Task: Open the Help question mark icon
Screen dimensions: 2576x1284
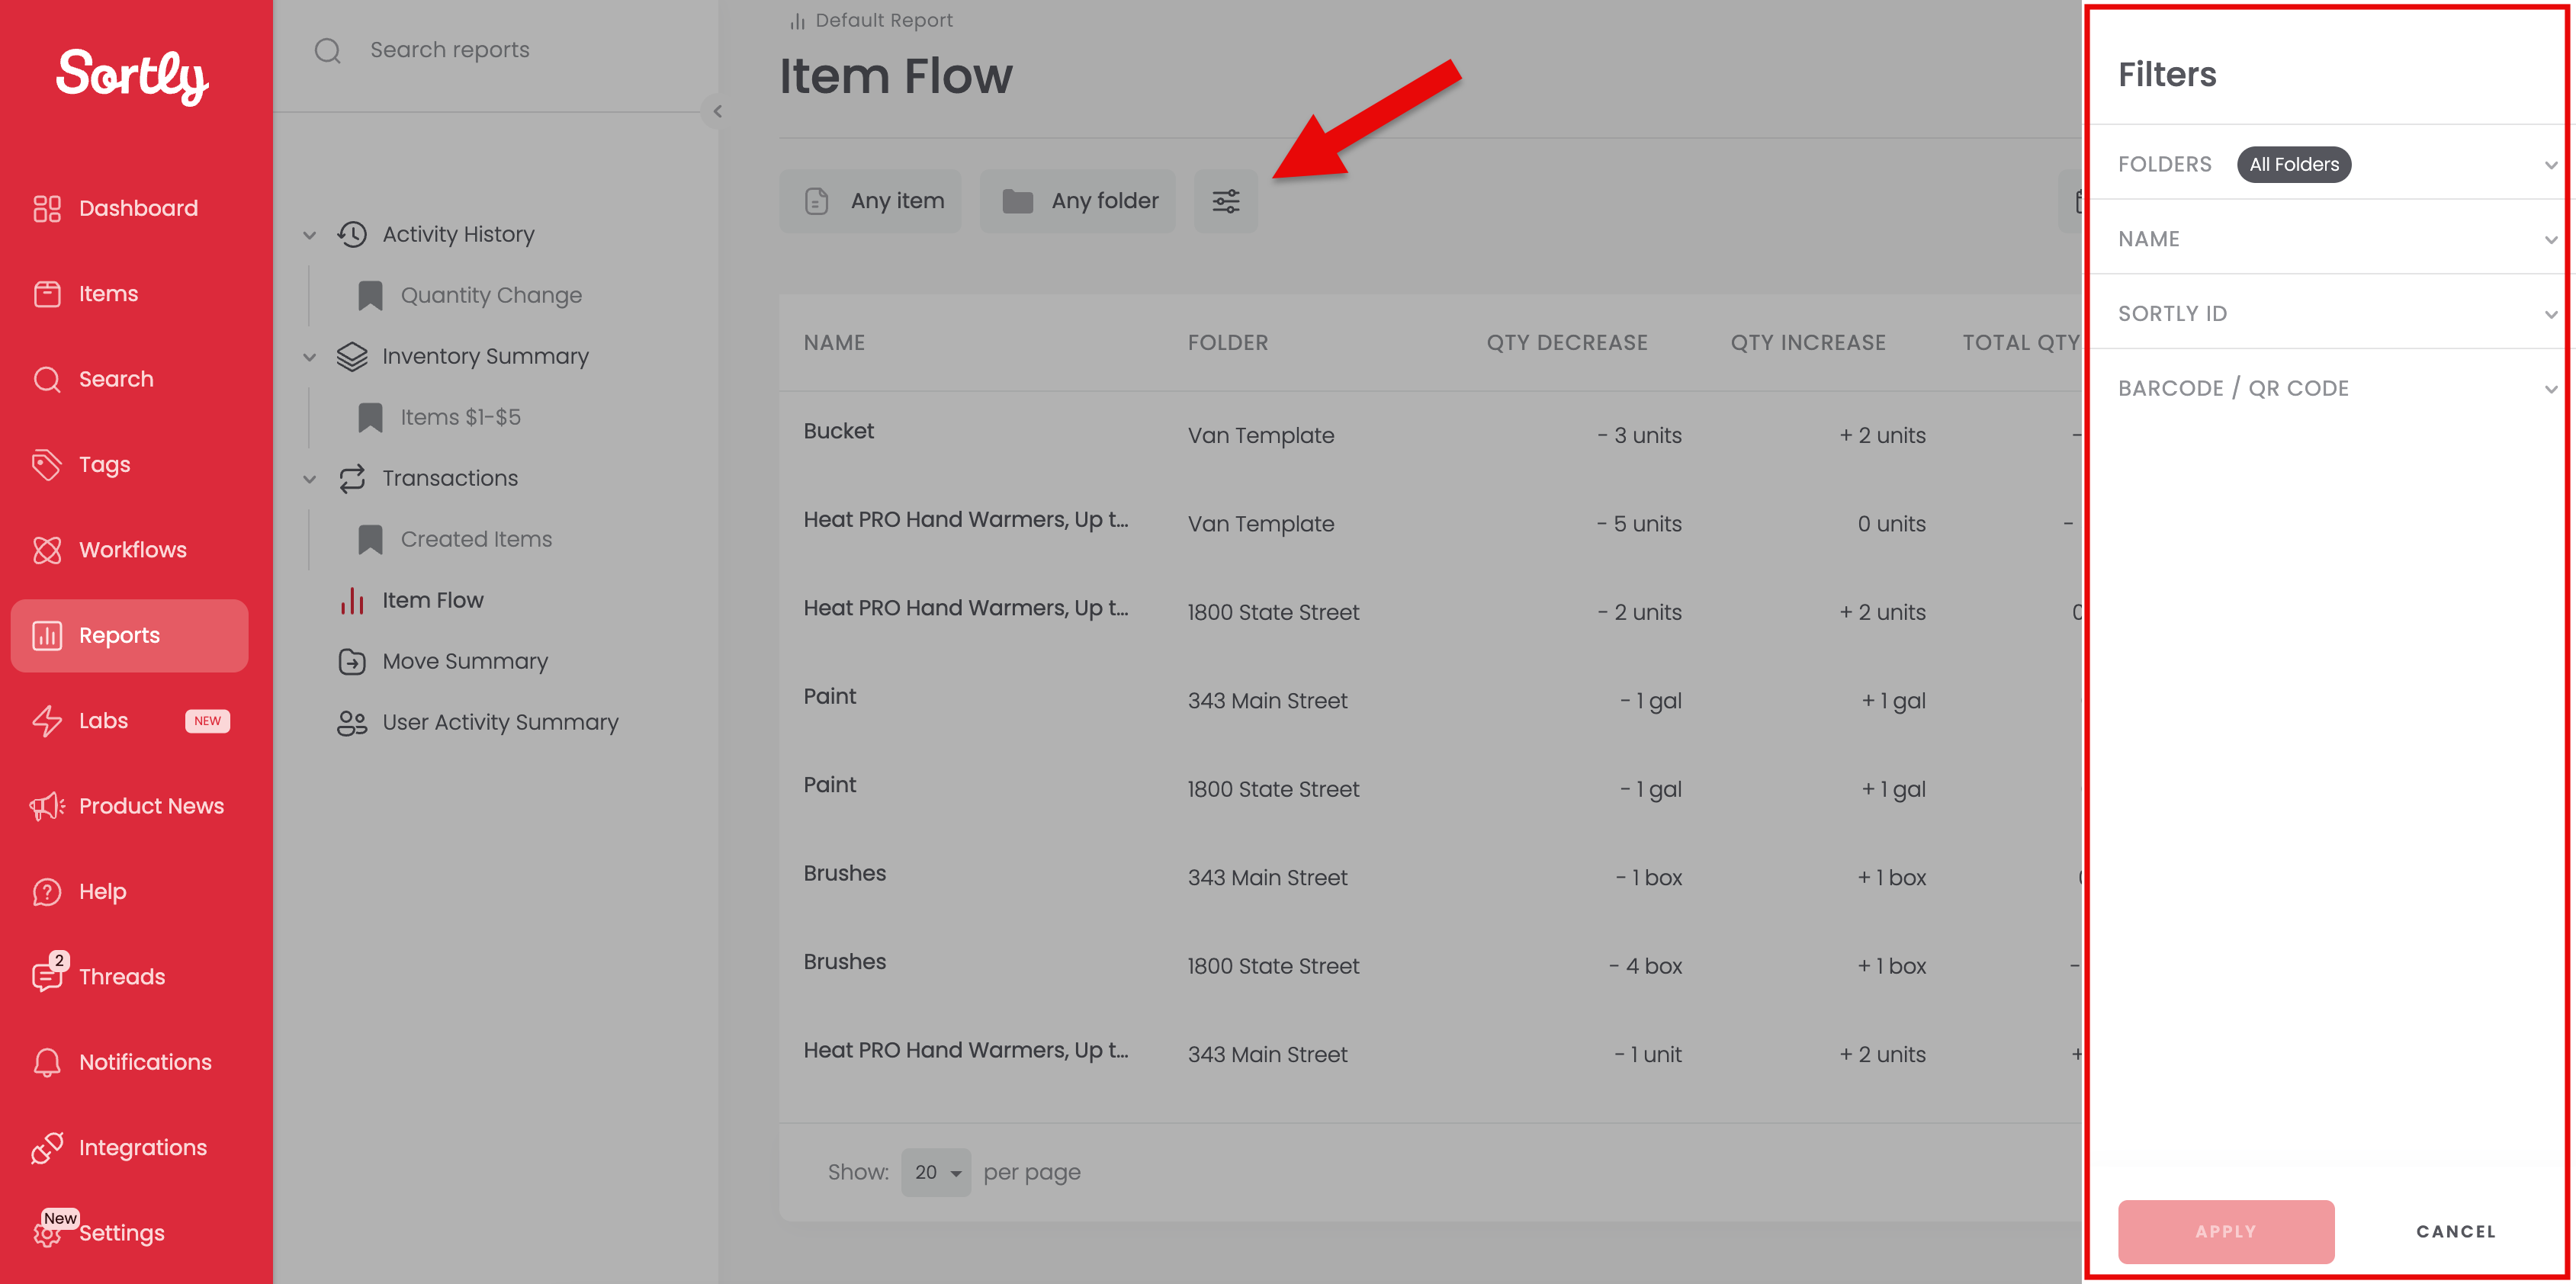Action: [47, 892]
